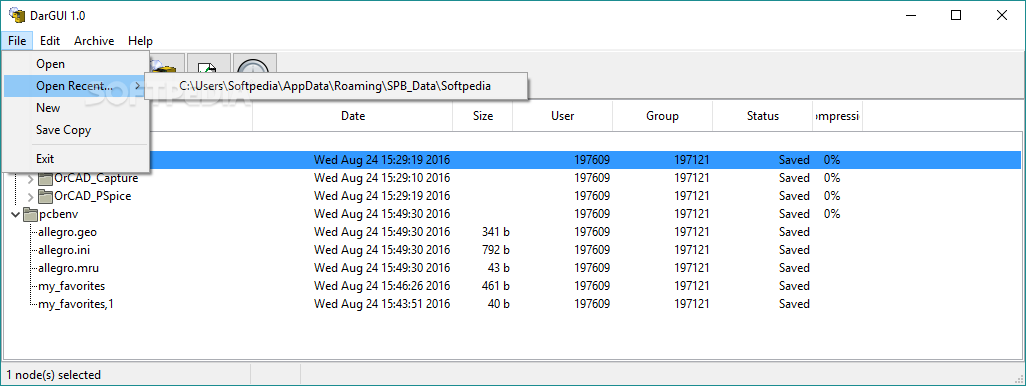Expand the OrCAD_PSpice tree node
This screenshot has width=1026, height=386.
[x=30, y=196]
